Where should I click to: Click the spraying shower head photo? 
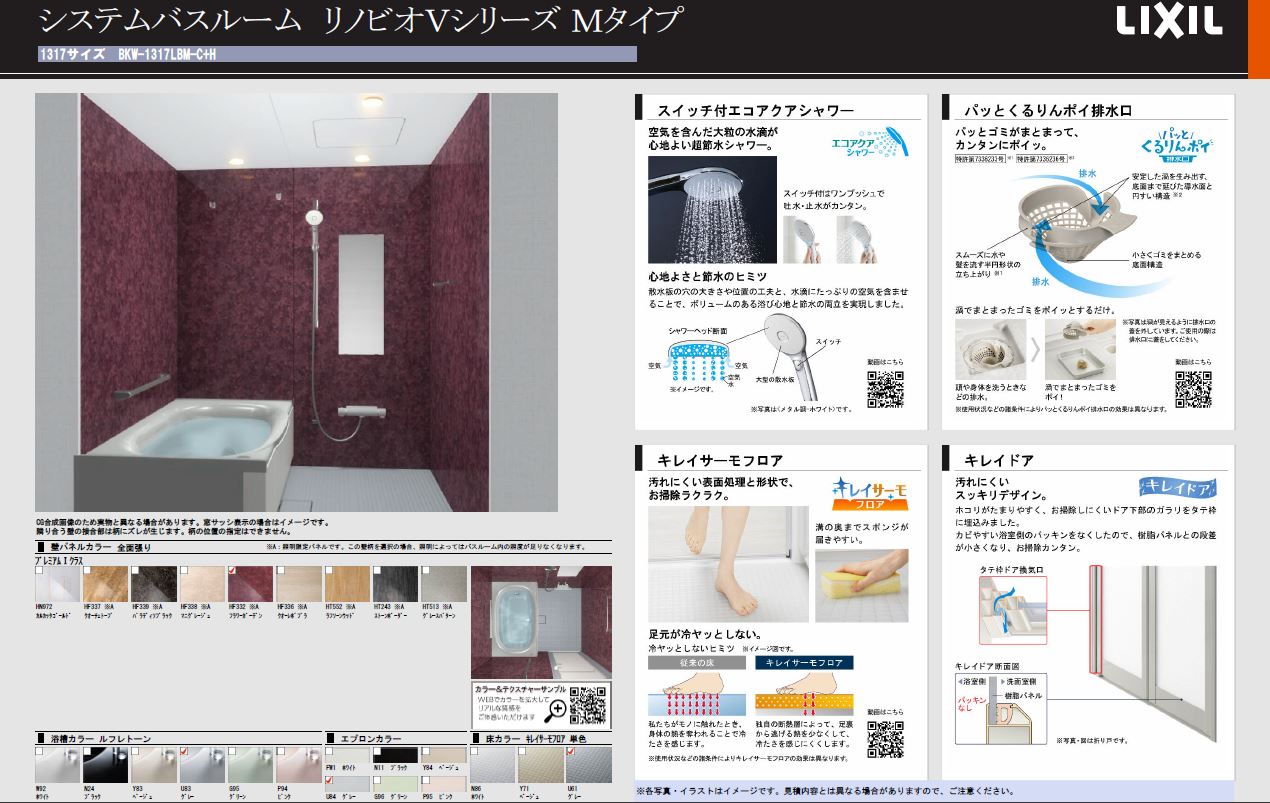(711, 209)
